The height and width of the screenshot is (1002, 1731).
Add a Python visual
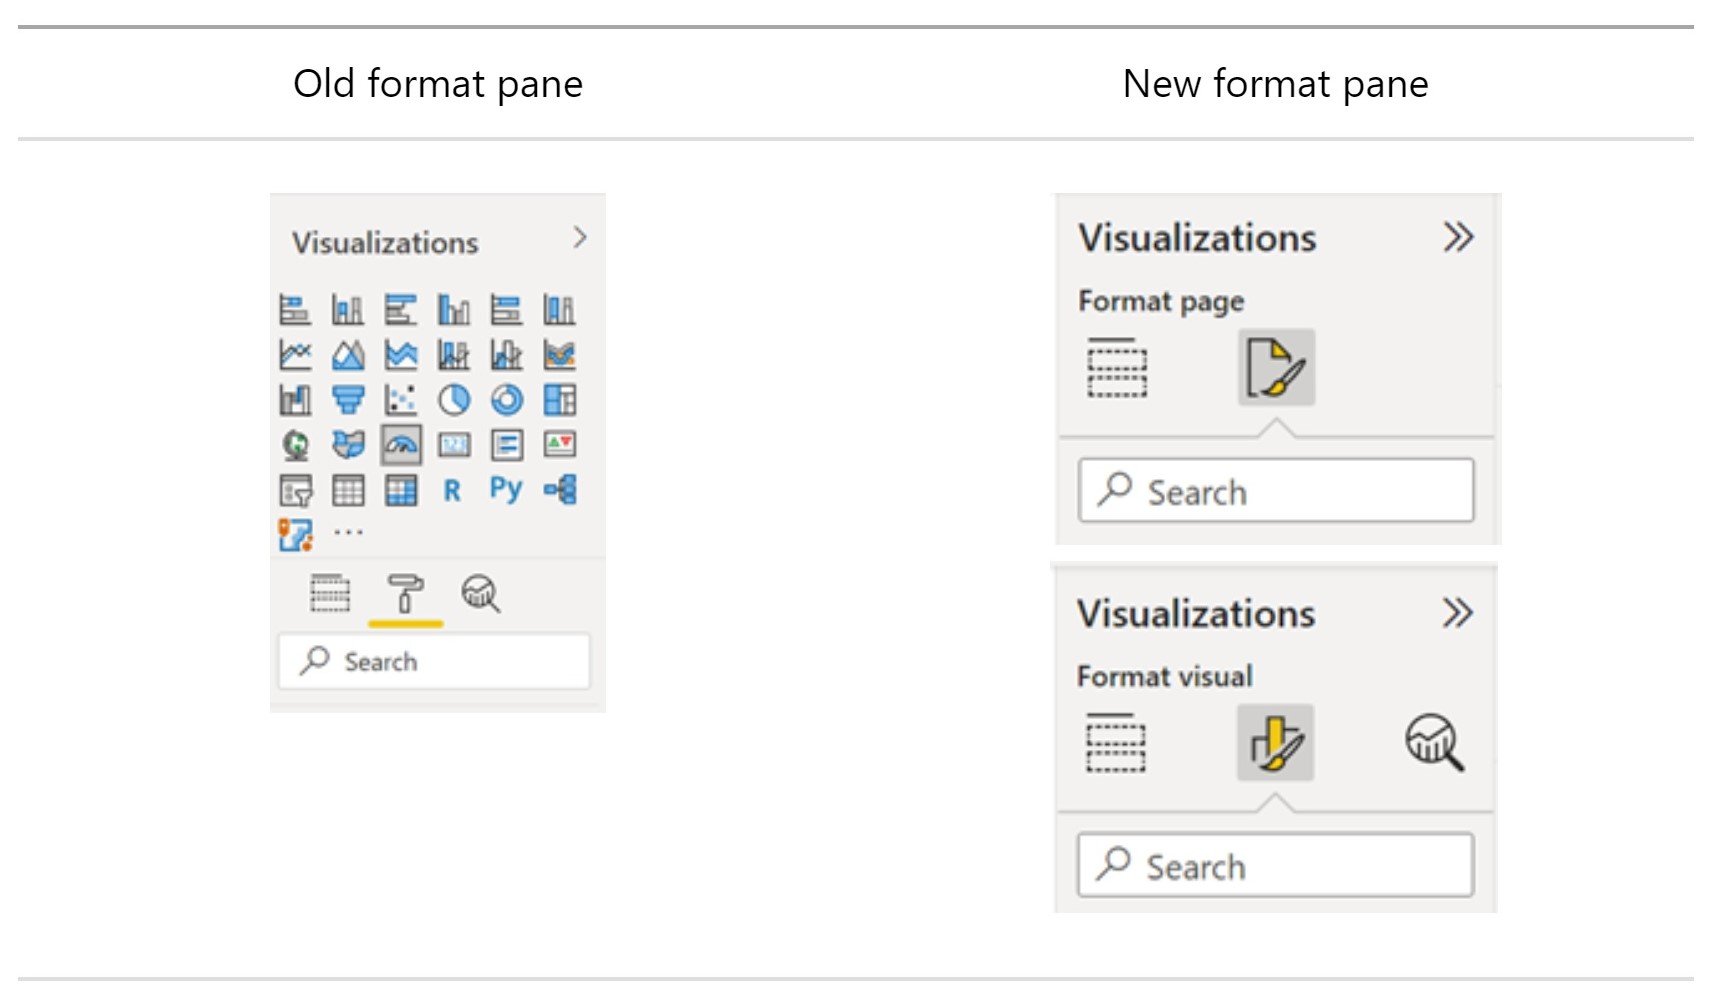[x=506, y=488]
